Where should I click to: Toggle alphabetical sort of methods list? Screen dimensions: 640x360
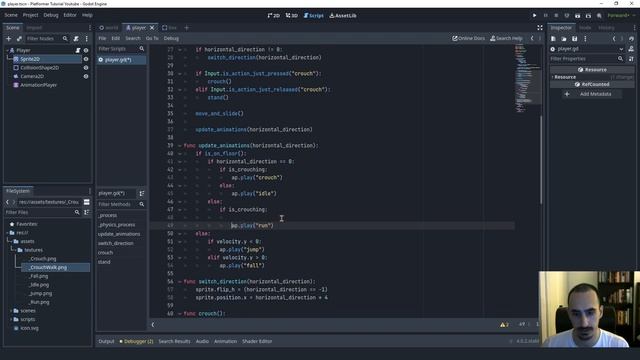pyautogui.click(x=142, y=193)
